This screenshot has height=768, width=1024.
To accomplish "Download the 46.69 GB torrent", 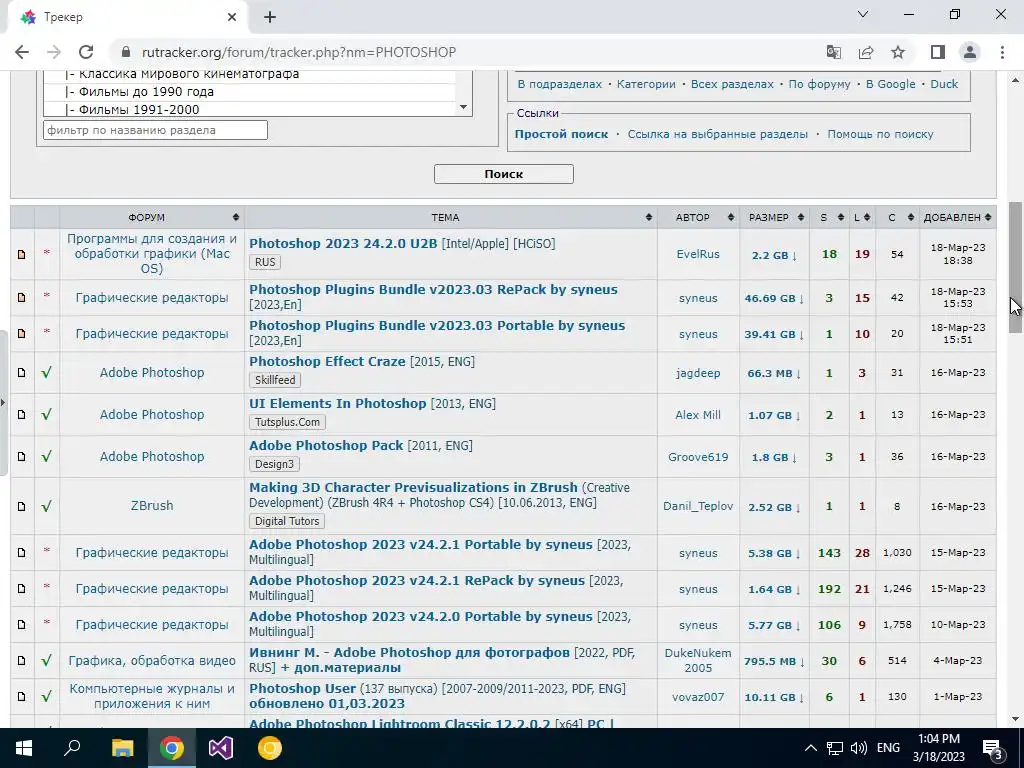I will click(774, 298).
